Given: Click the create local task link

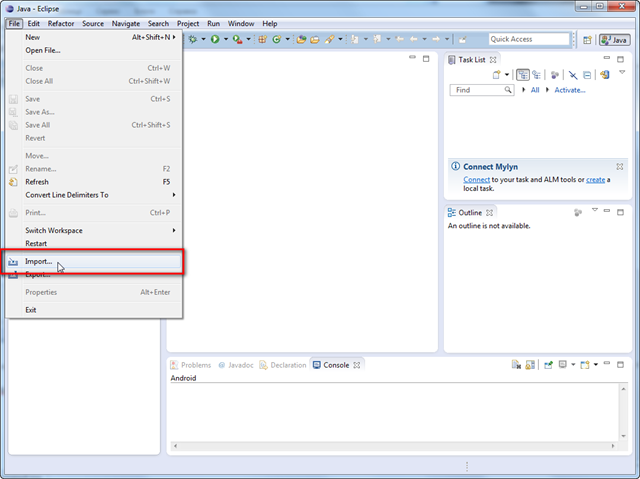Looking at the screenshot, I should 596,180.
